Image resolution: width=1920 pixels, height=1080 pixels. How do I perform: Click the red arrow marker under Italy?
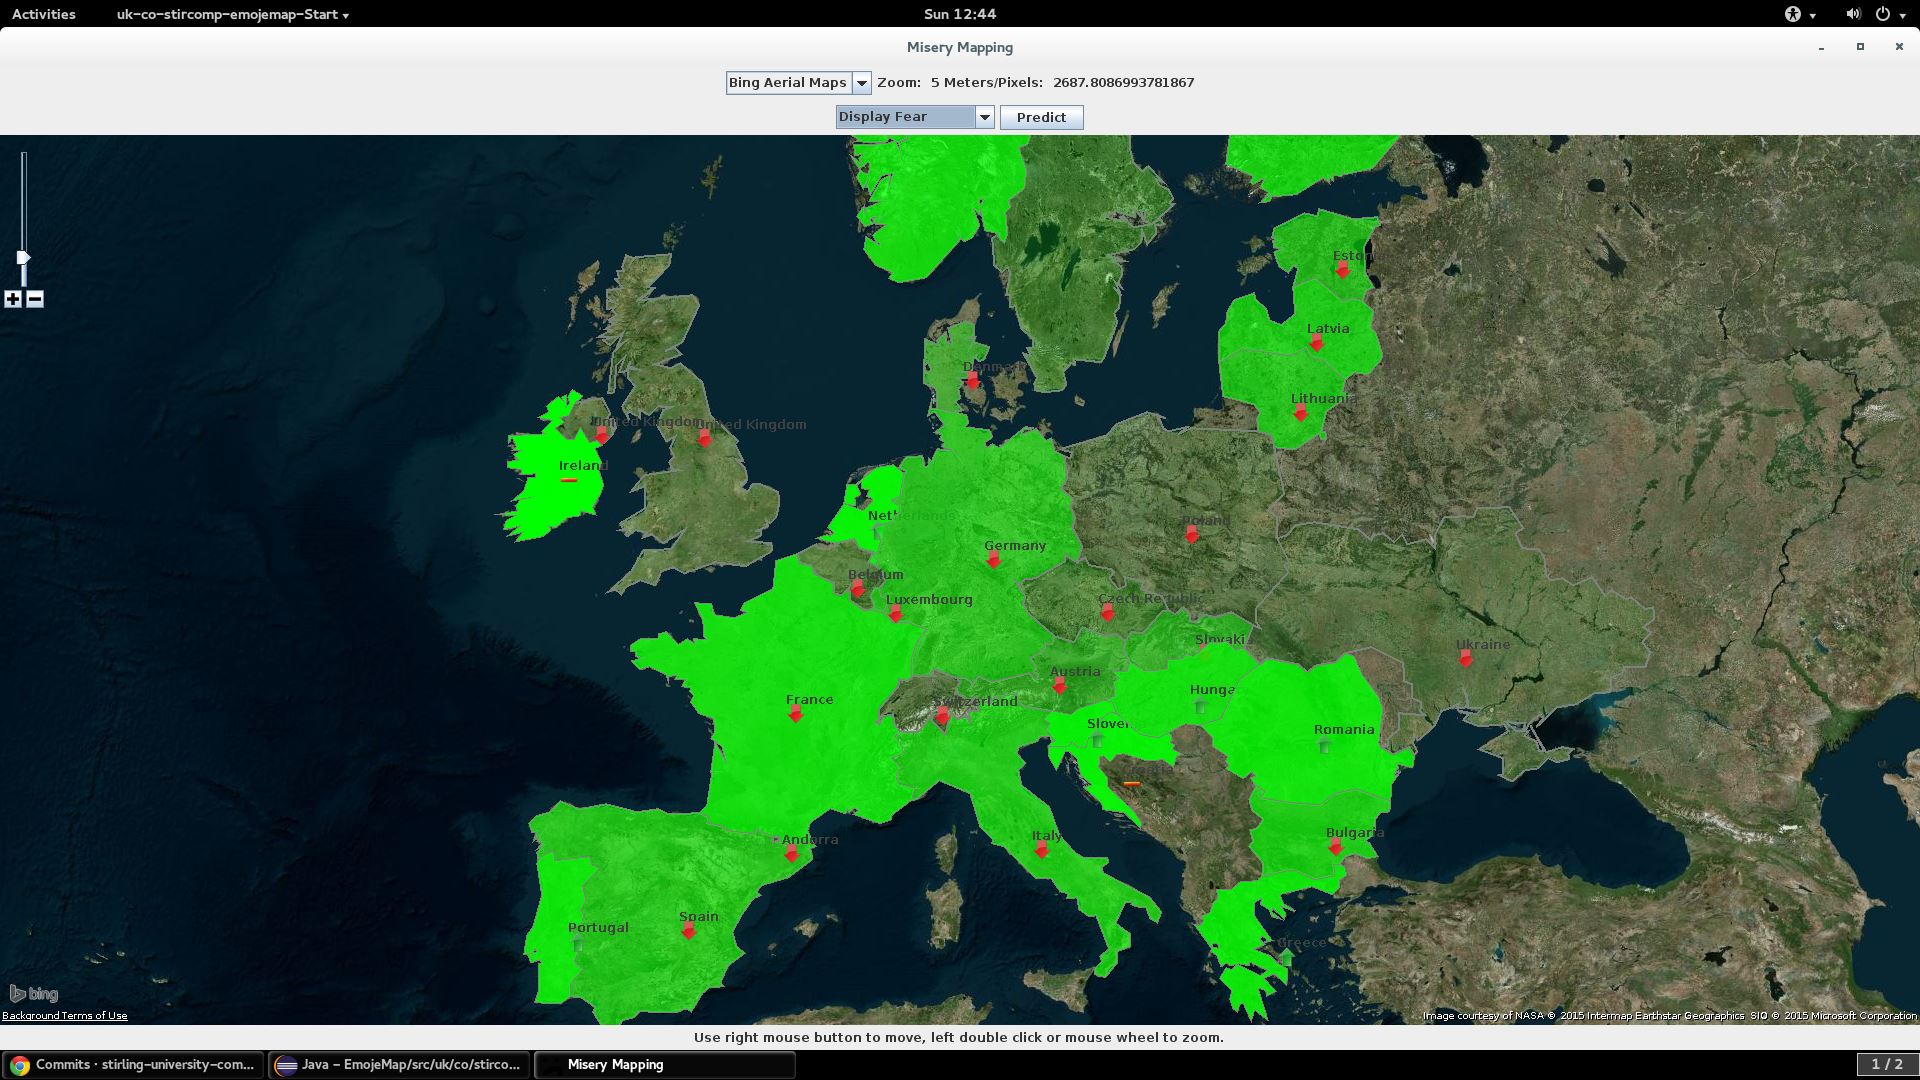(x=1041, y=850)
